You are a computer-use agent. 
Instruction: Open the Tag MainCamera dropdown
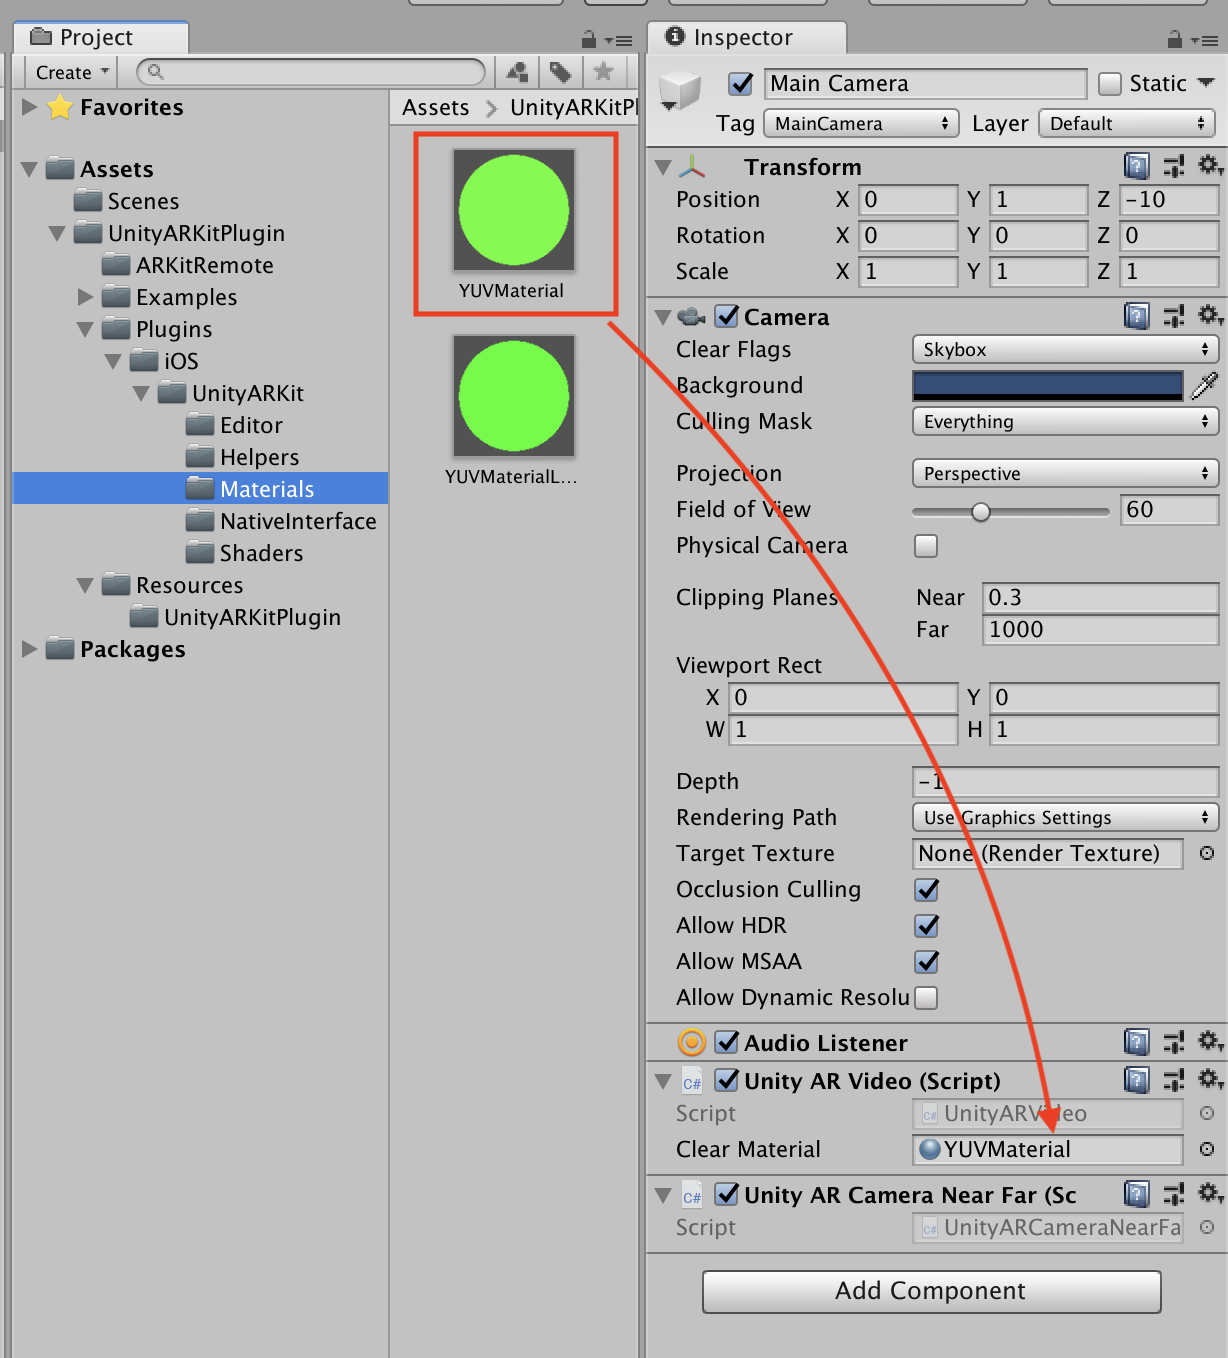861,124
